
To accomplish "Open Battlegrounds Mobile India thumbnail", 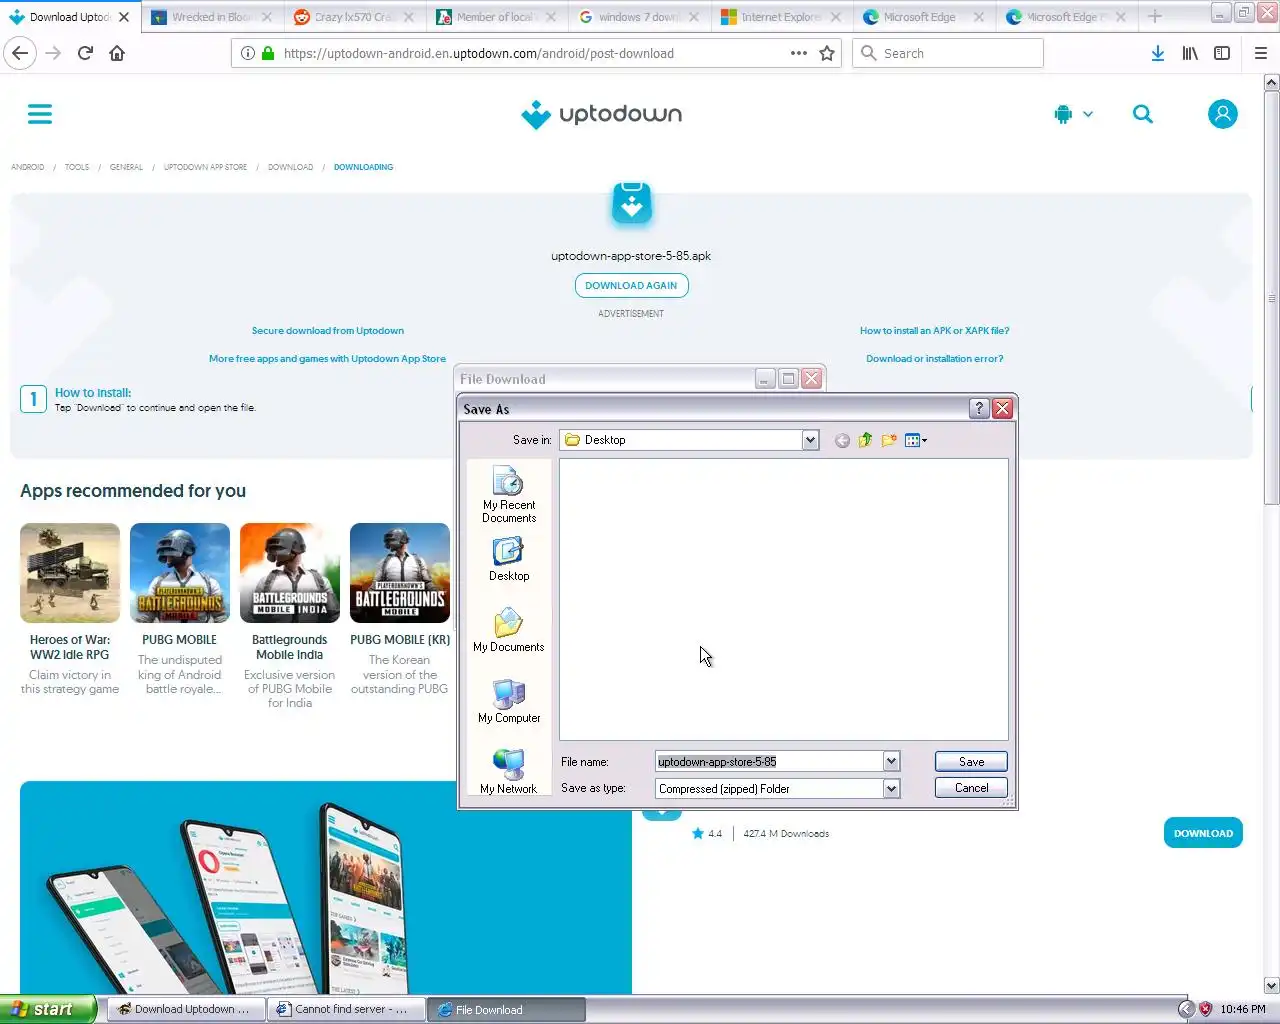I will [290, 573].
